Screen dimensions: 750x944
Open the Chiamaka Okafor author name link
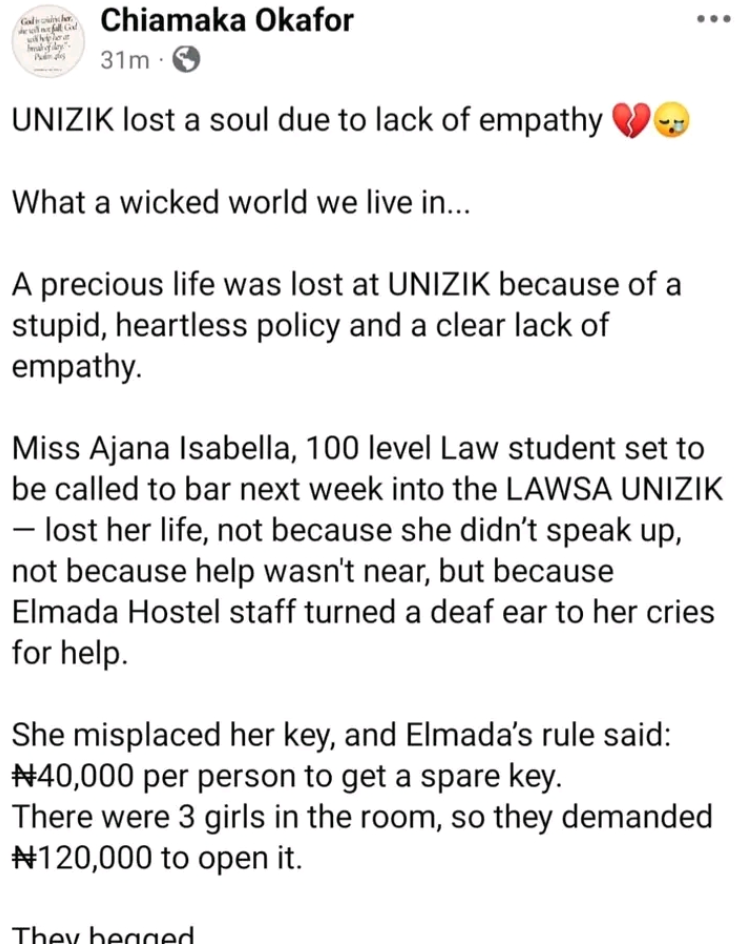(x=228, y=19)
